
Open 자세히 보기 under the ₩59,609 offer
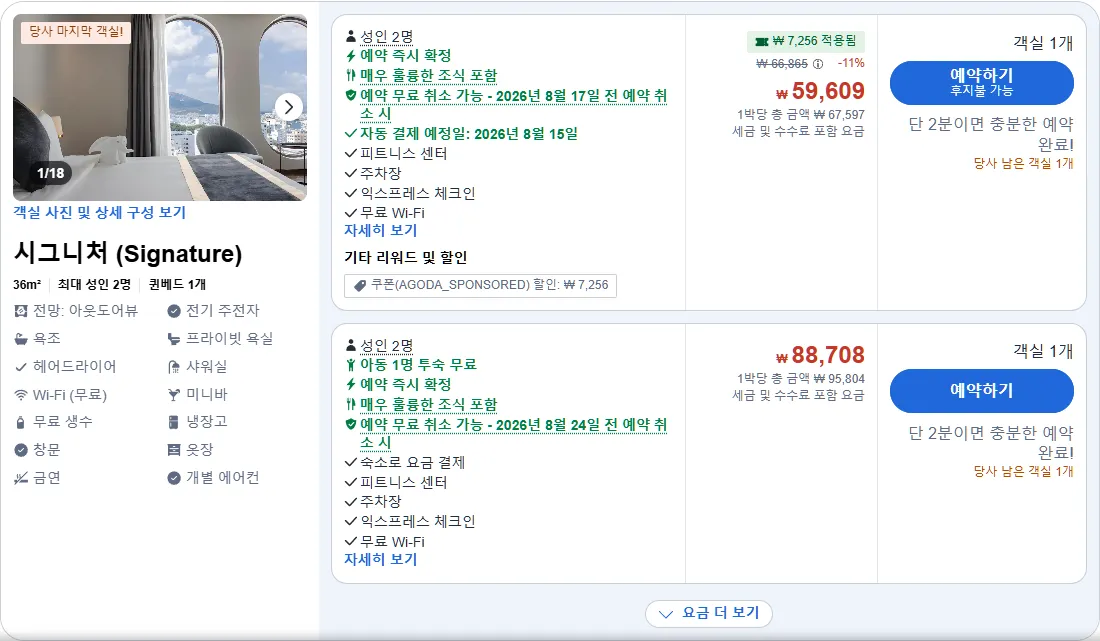tap(380, 230)
